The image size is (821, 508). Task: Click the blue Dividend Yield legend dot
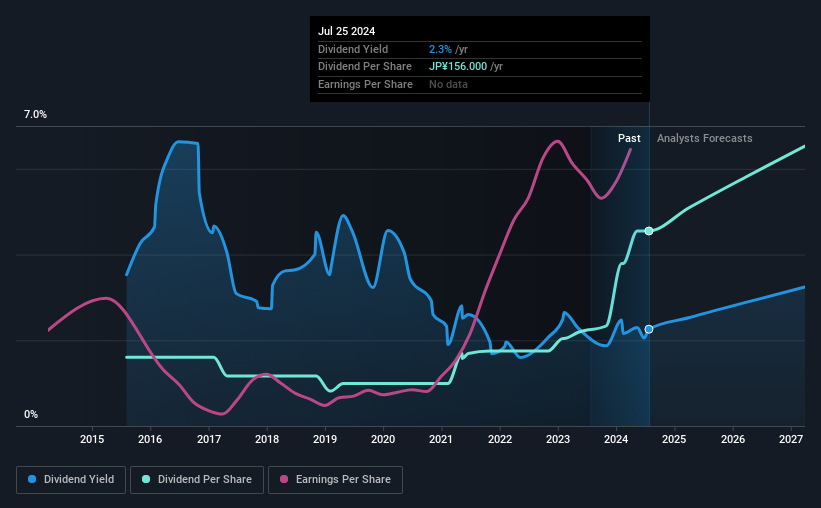click(32, 479)
